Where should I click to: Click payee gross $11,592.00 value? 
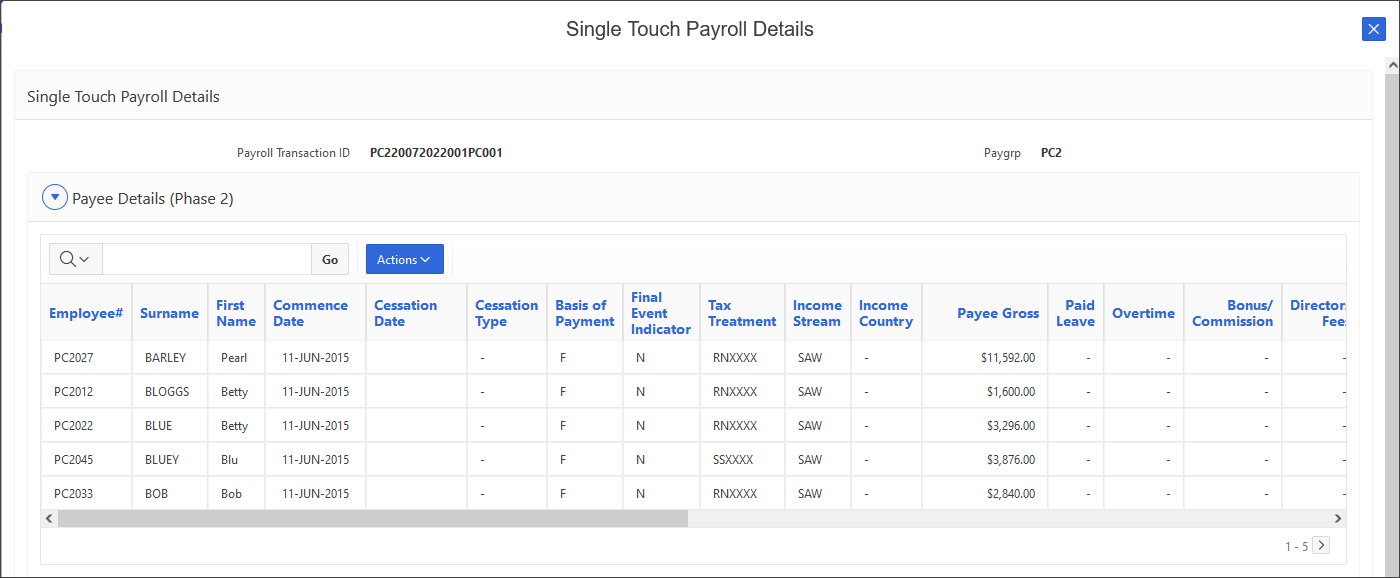[x=1008, y=357]
